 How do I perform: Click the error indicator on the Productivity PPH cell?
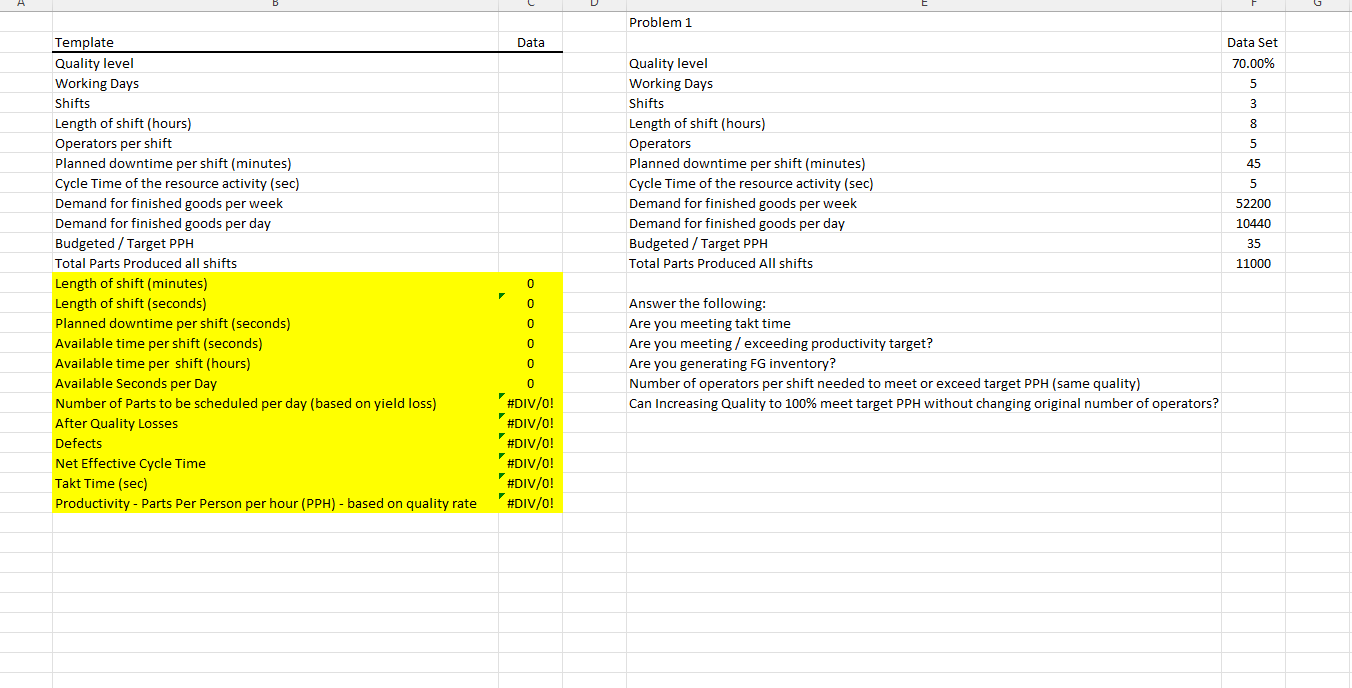(x=500, y=497)
